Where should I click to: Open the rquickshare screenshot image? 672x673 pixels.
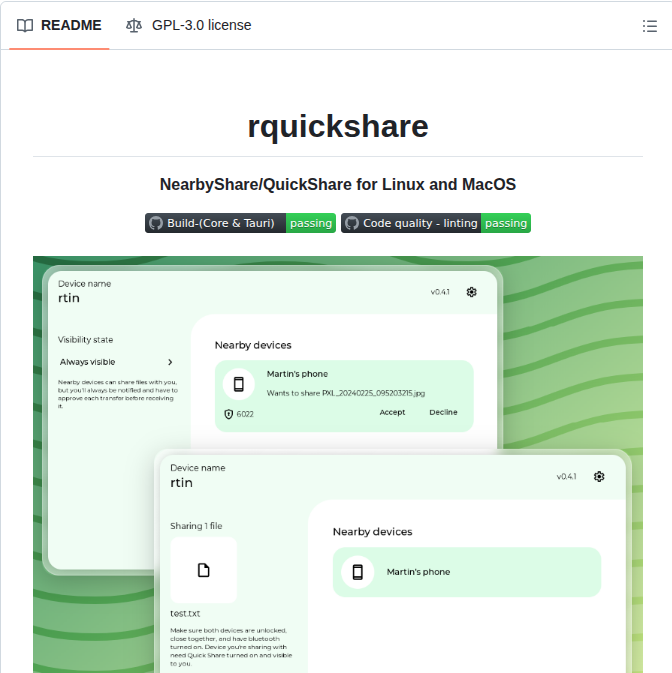[x=338, y=464]
